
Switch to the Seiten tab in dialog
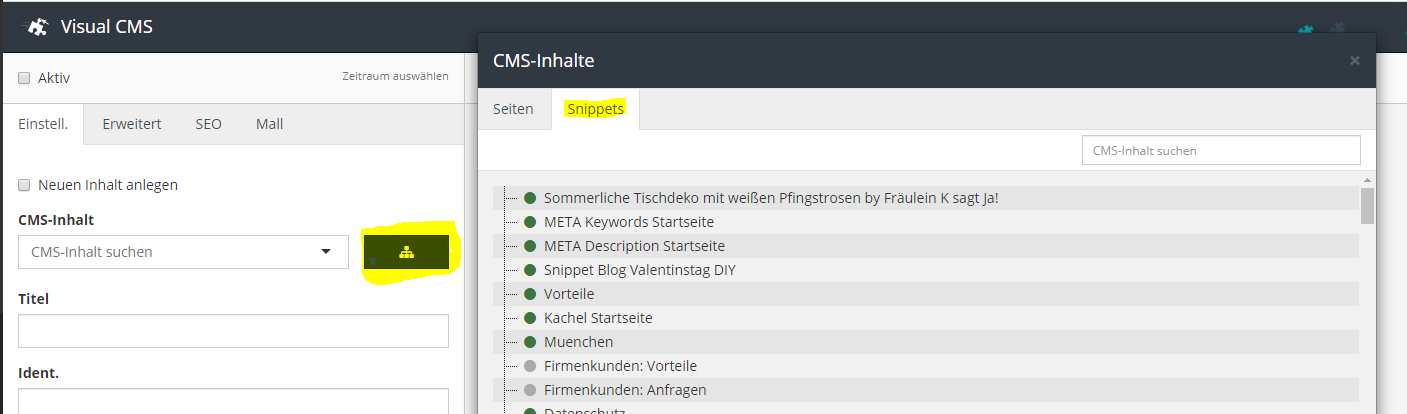tap(513, 109)
